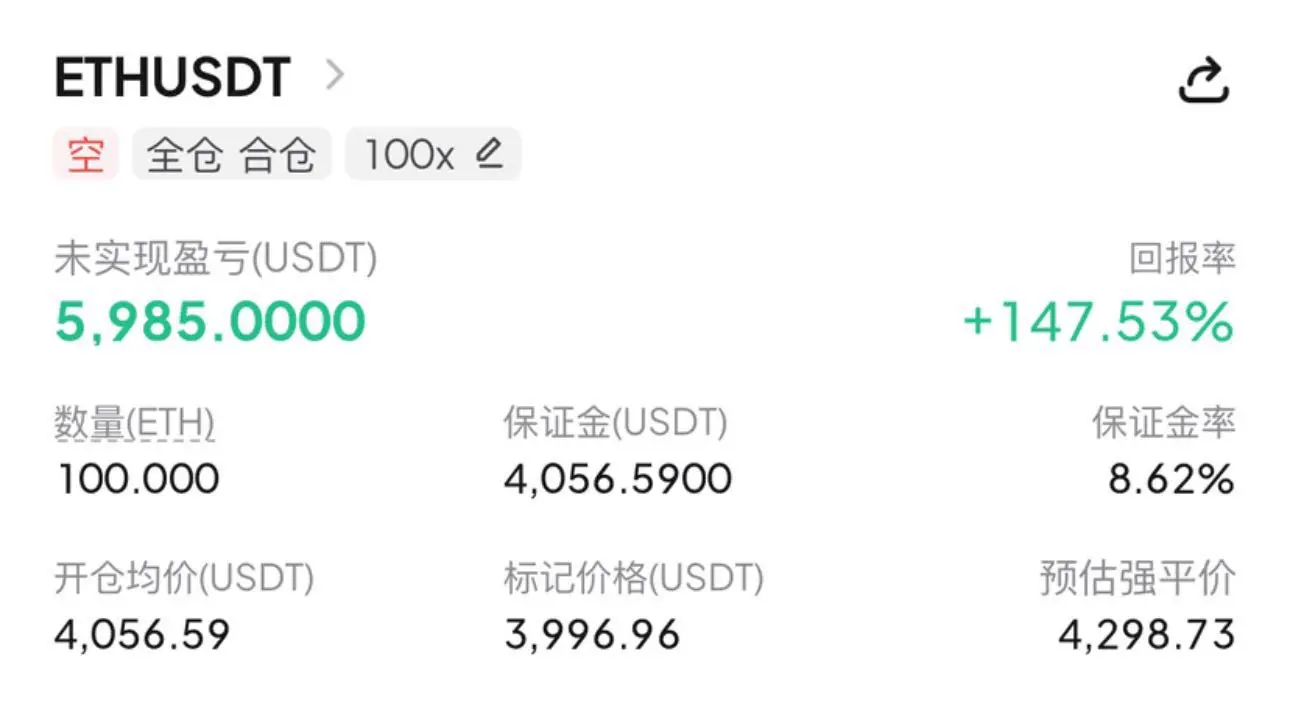Open the 100x leverage selector
The image size is (1290, 710).
433,154
